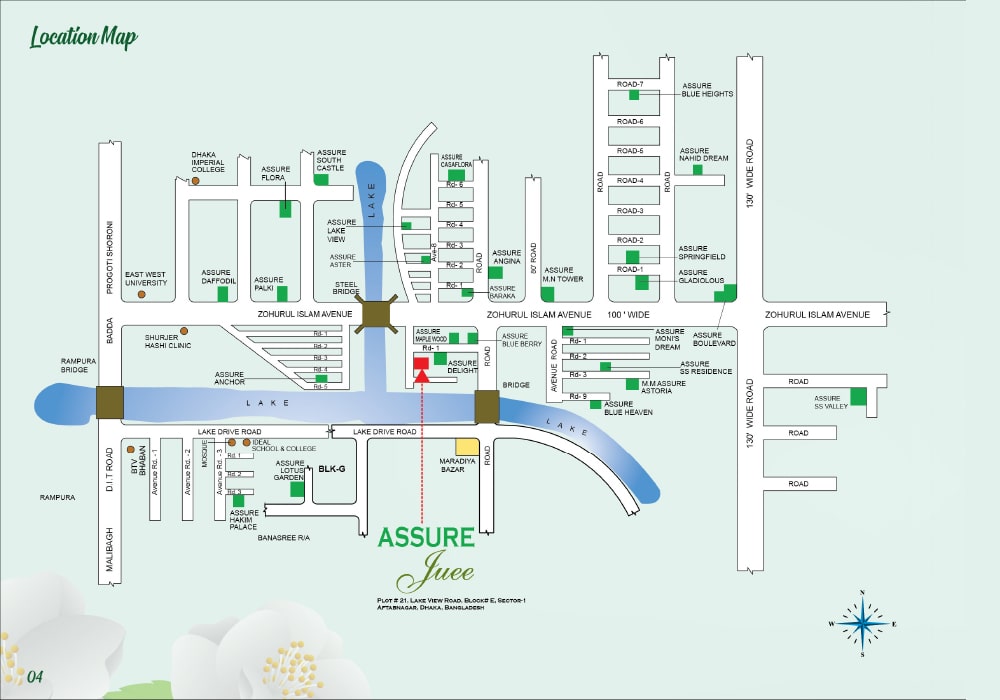Select the Assure Daffodil green square

pos(223,294)
